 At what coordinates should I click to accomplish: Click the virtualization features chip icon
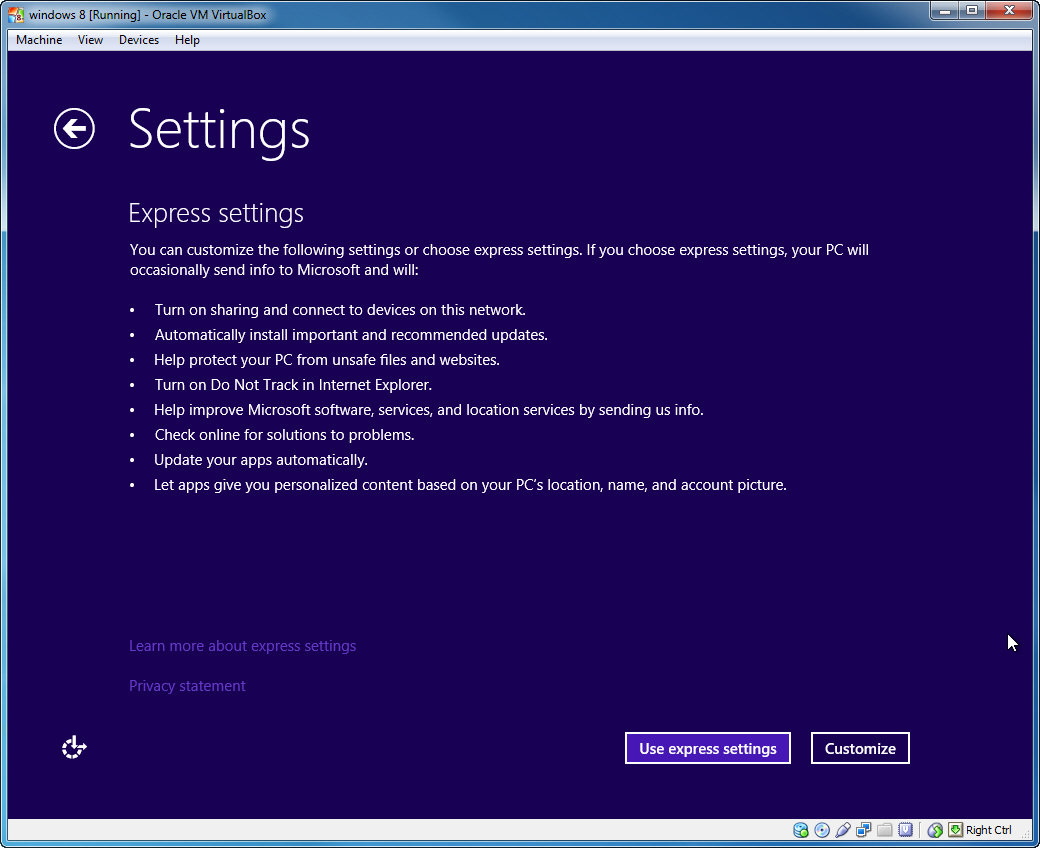click(x=905, y=830)
